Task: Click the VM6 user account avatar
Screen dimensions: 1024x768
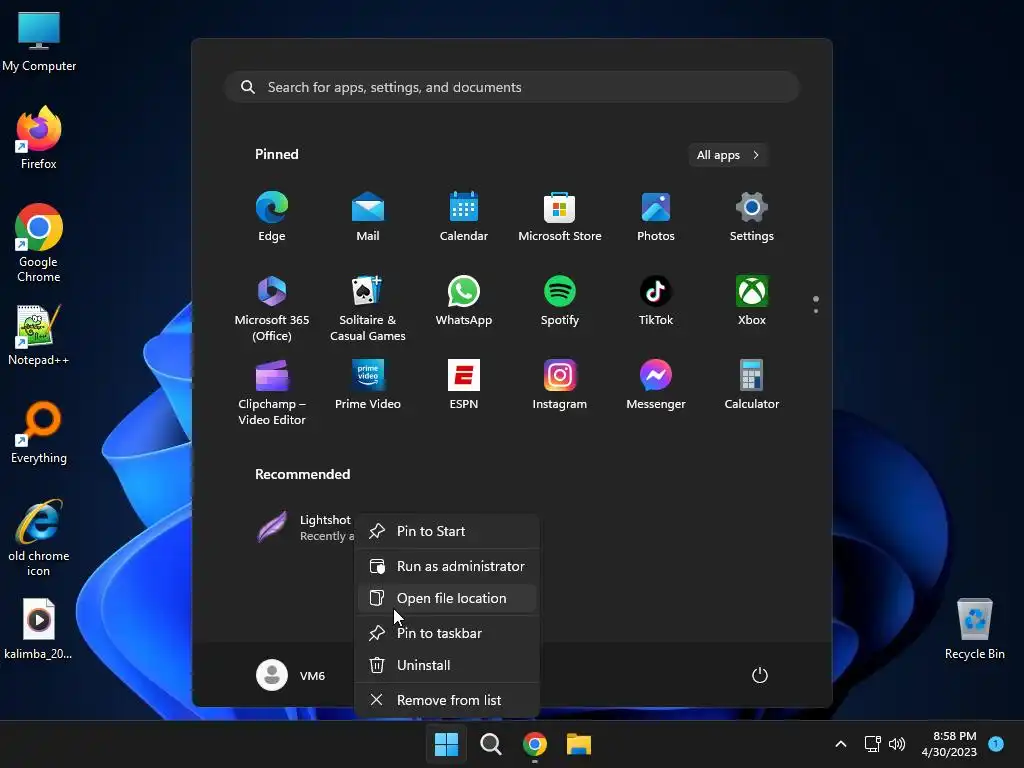Action: (272, 675)
